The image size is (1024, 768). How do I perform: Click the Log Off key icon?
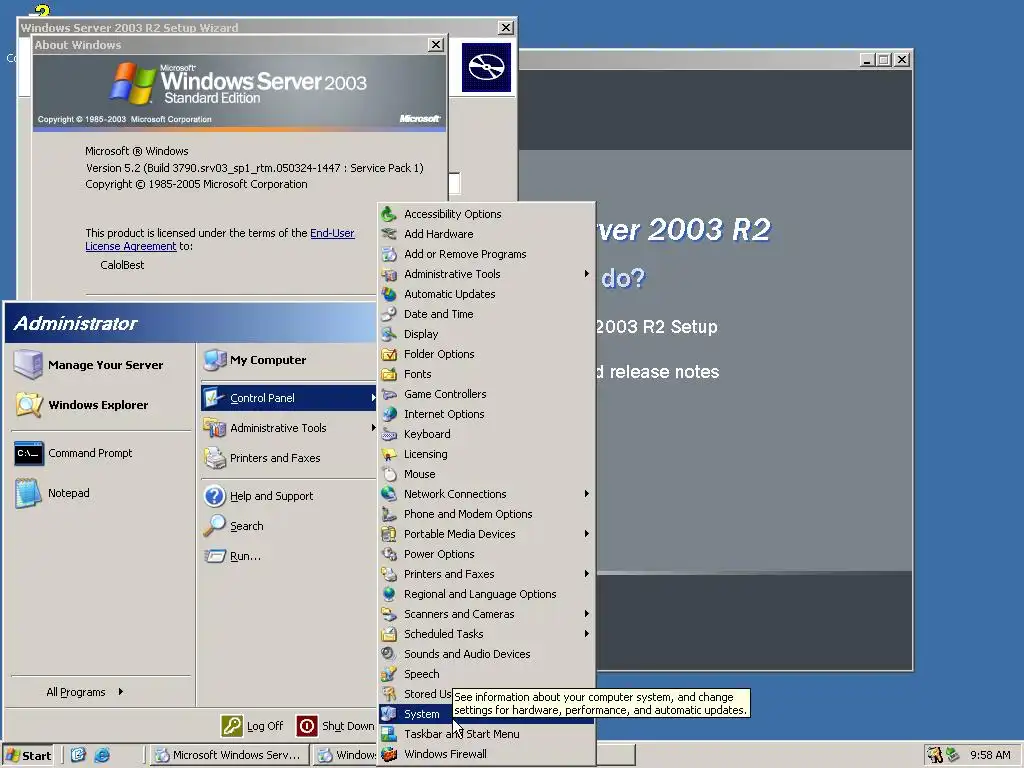pos(232,726)
